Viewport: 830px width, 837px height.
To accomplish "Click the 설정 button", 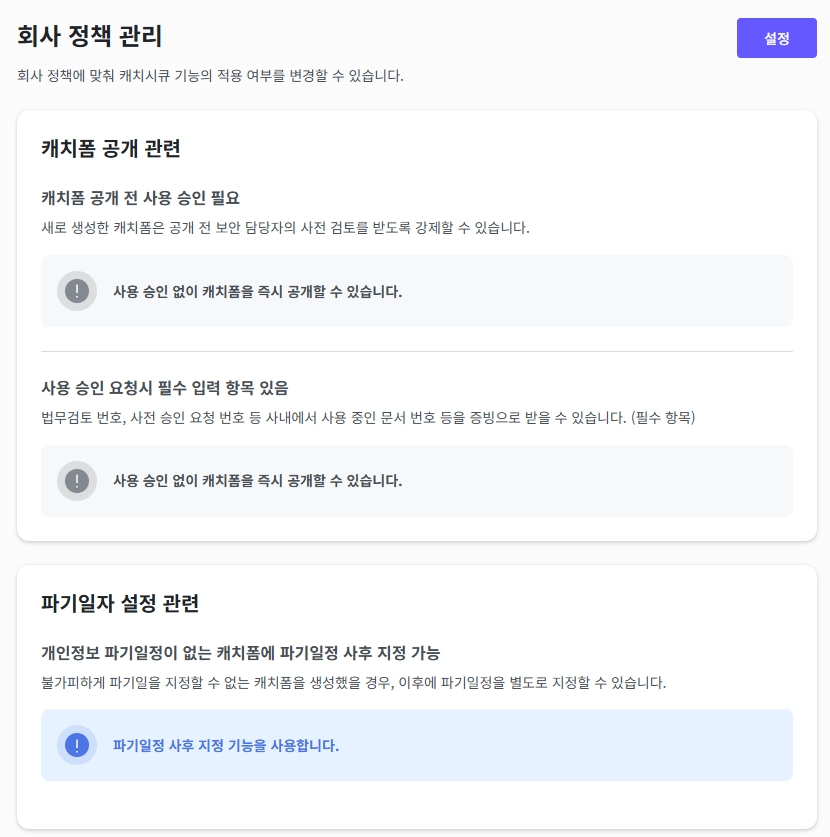I will [x=776, y=38].
